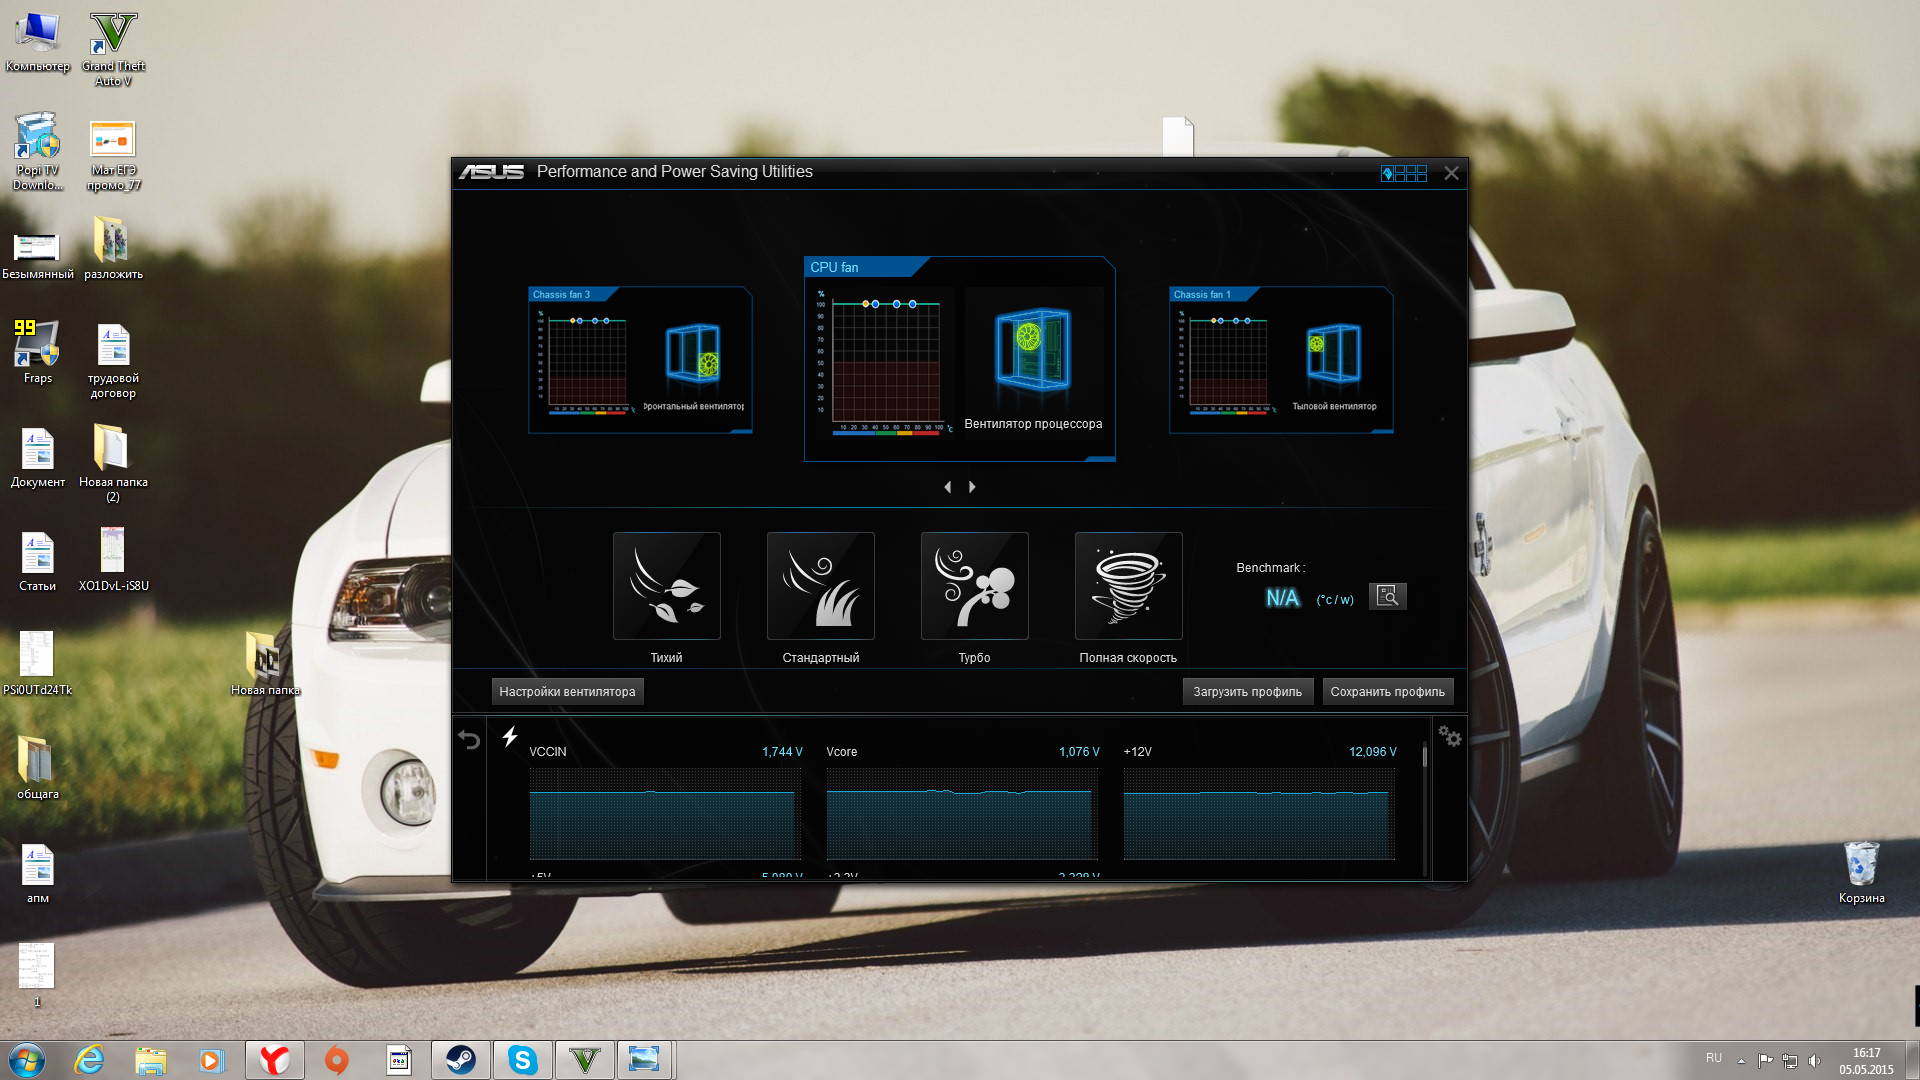Open Skype from the taskbar
The image size is (1920, 1080).
point(522,1060)
